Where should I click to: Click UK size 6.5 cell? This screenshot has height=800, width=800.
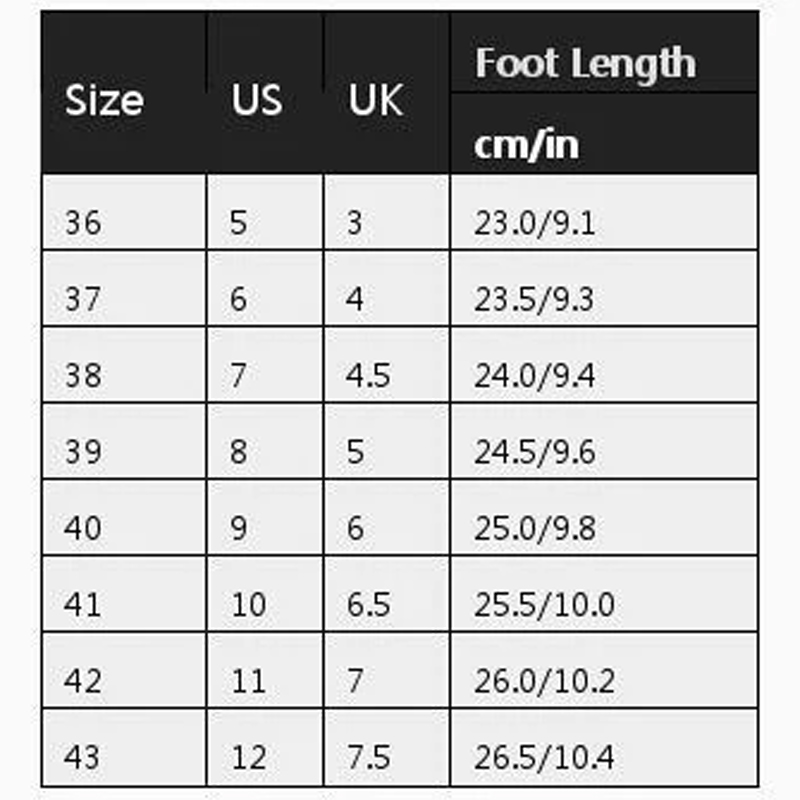369,605
